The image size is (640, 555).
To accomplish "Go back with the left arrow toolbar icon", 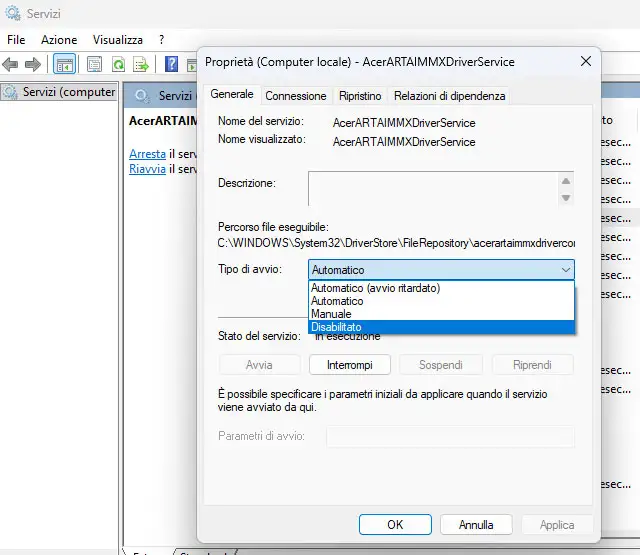I will (10, 64).
